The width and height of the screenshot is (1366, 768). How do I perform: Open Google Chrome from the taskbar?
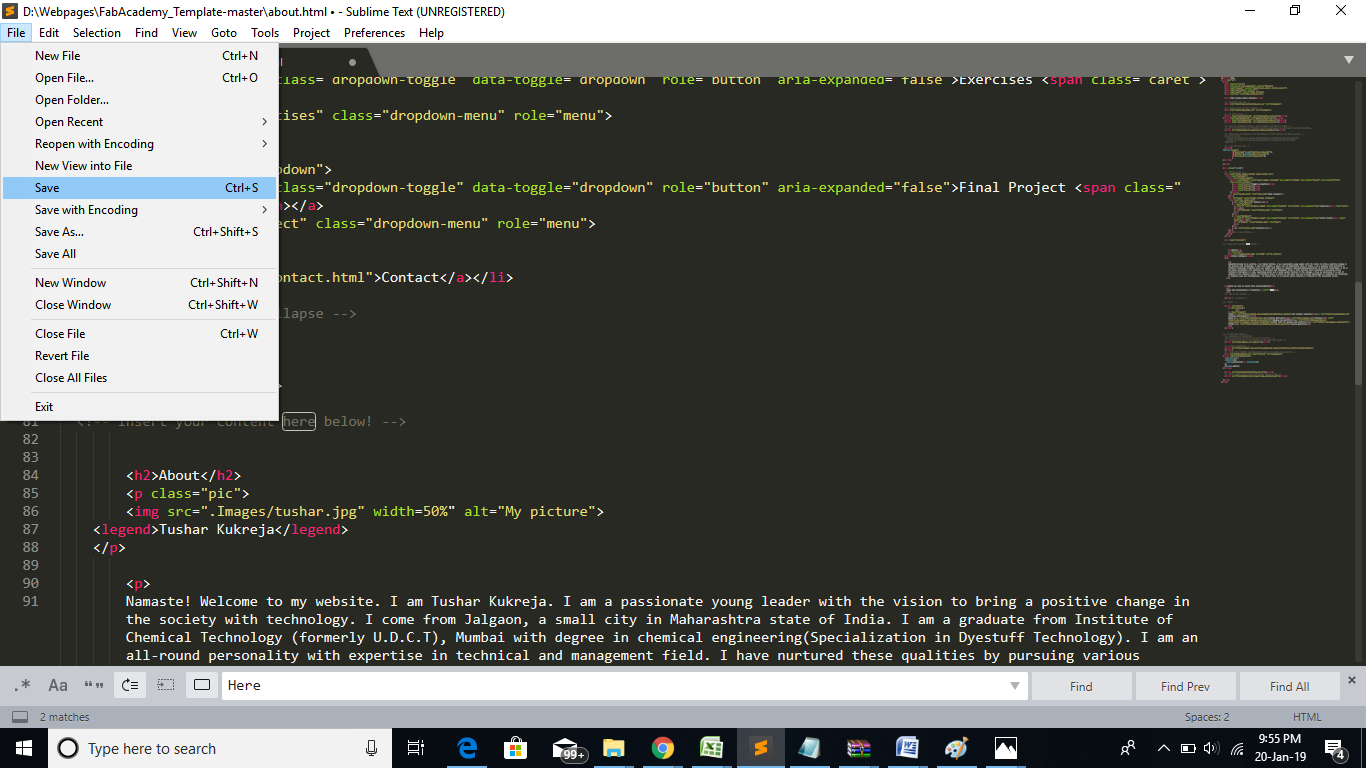[x=662, y=748]
